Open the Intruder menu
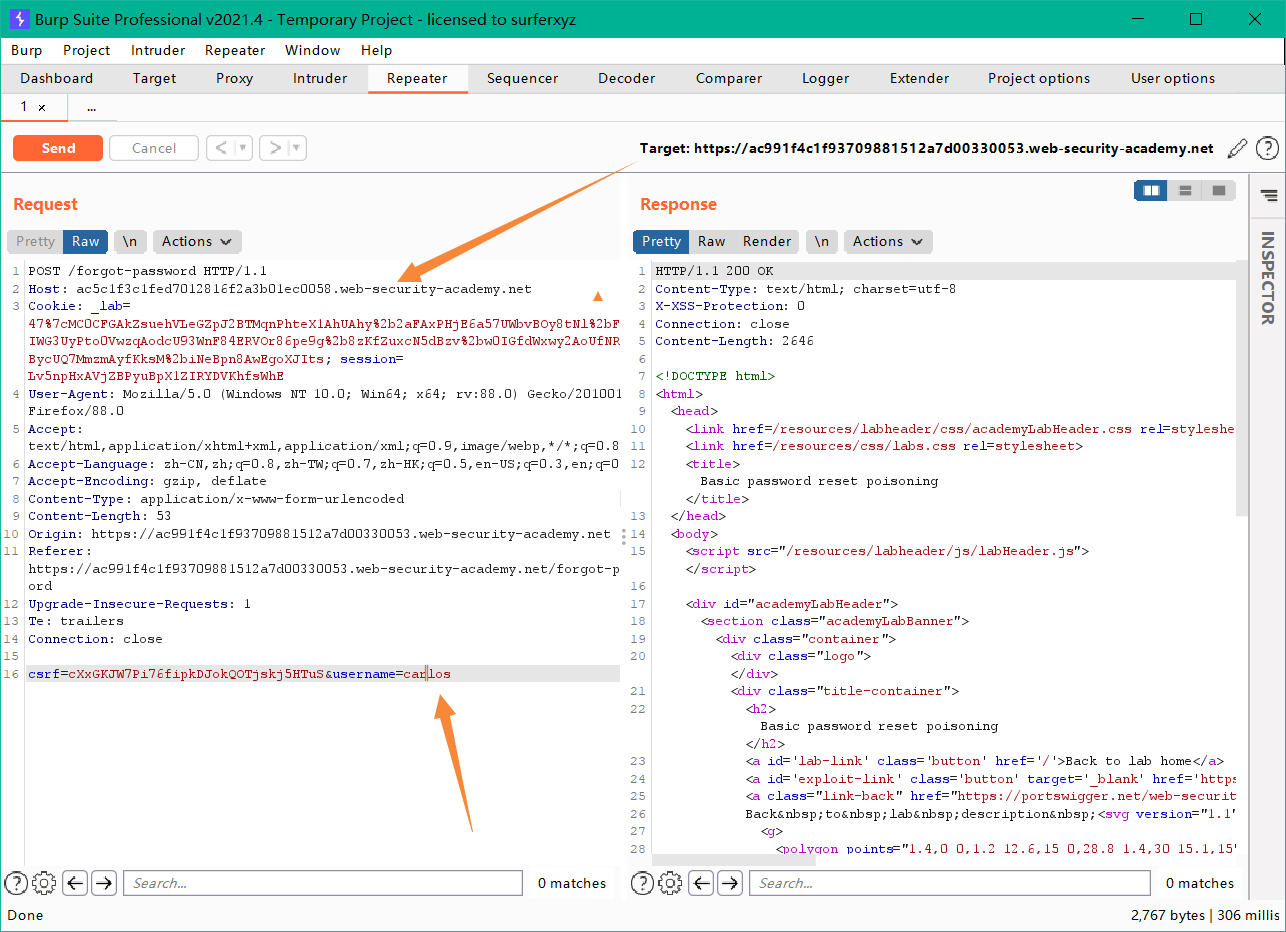1286x932 pixels. click(158, 50)
